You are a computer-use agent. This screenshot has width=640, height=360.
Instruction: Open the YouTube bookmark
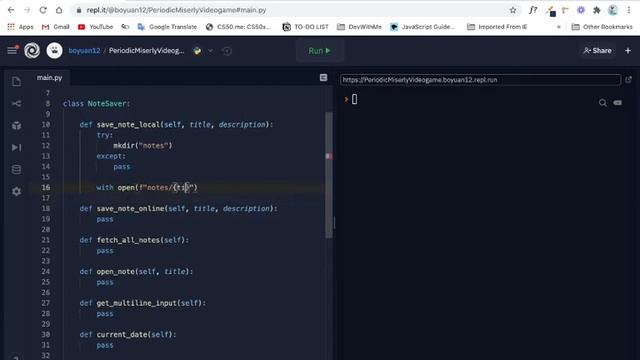(x=96, y=27)
